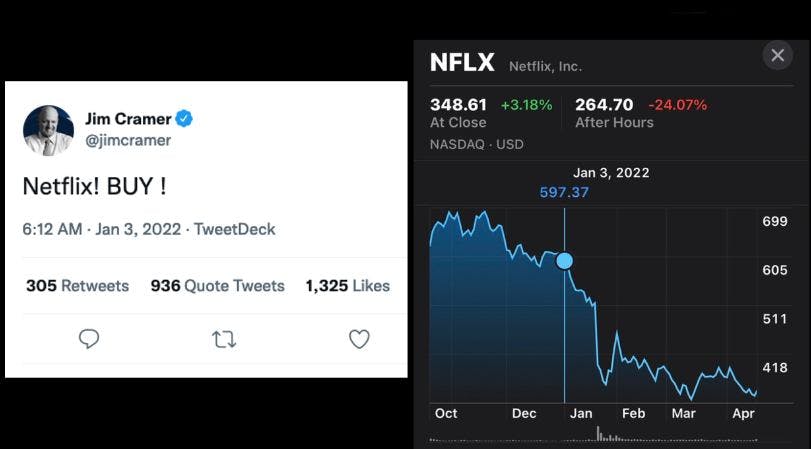Click the 6:12 AM Jan 3, 2022 timestamp

[101, 229]
